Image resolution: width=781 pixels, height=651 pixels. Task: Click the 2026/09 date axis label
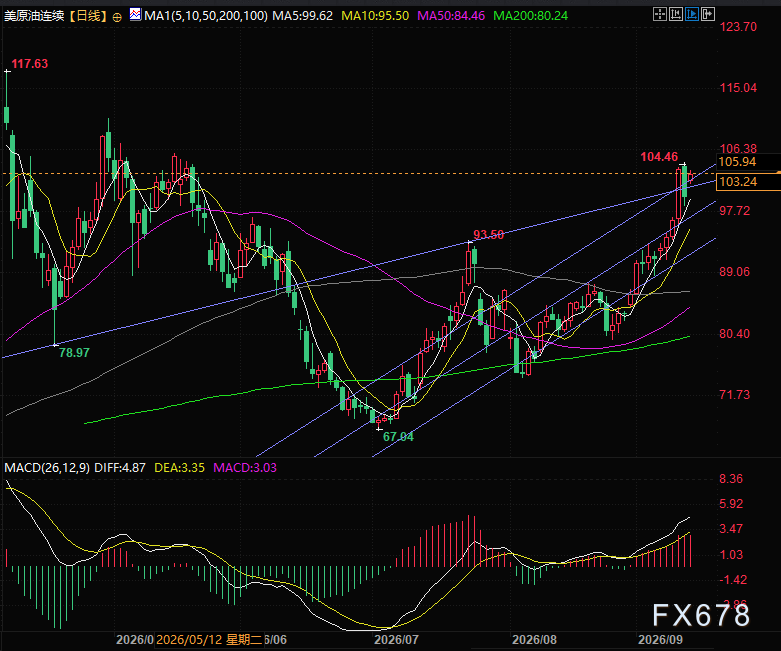[x=660, y=640]
